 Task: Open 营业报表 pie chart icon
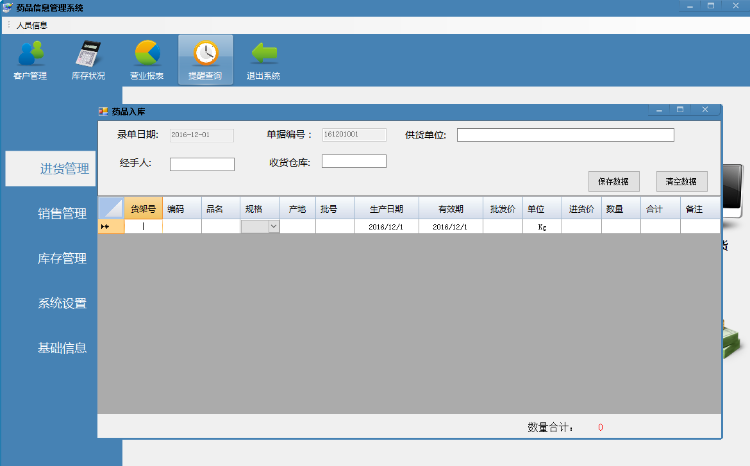pyautogui.click(x=147, y=60)
